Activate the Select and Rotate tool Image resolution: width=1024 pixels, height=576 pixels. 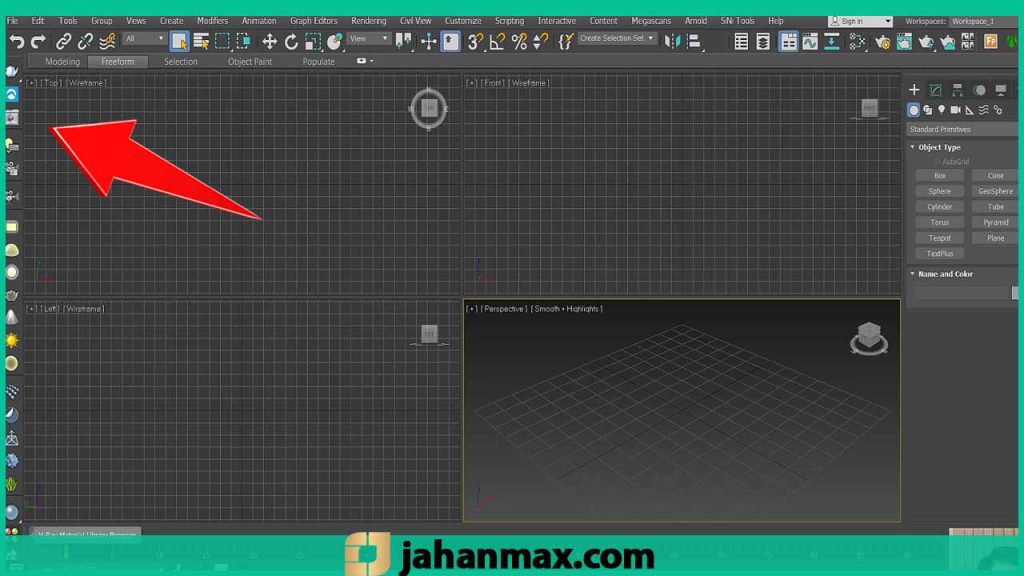[291, 42]
